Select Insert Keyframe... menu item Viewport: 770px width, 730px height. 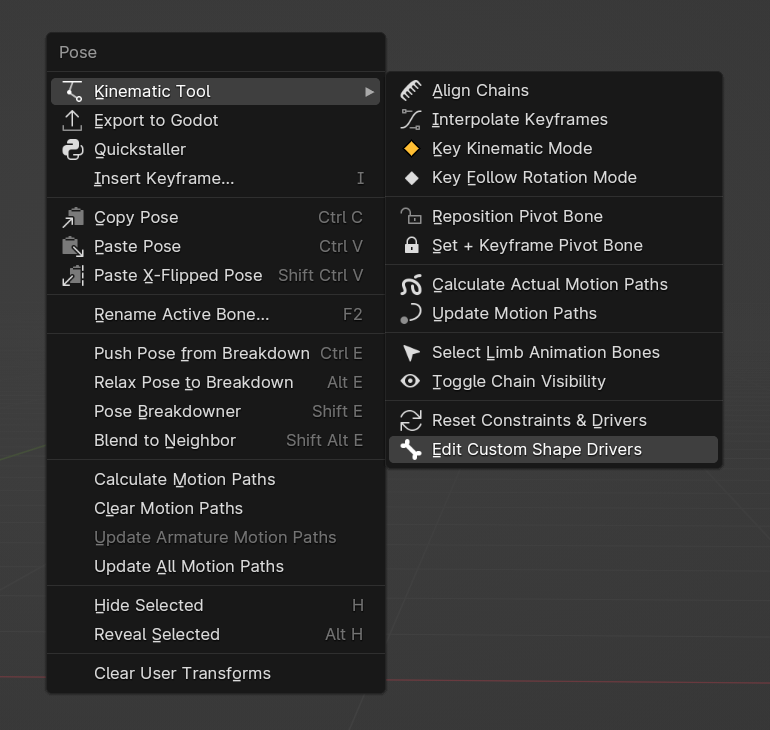click(x=215, y=178)
